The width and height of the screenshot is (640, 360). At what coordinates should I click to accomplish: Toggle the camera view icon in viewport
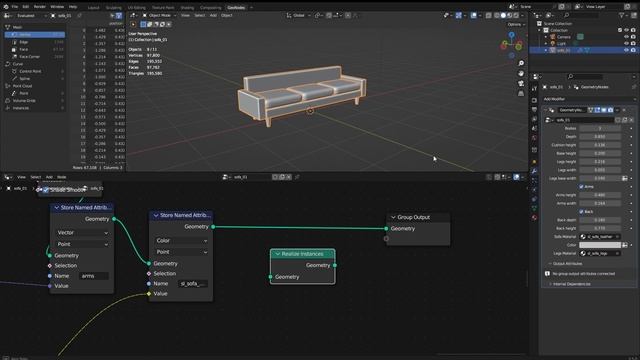[x=521, y=83]
